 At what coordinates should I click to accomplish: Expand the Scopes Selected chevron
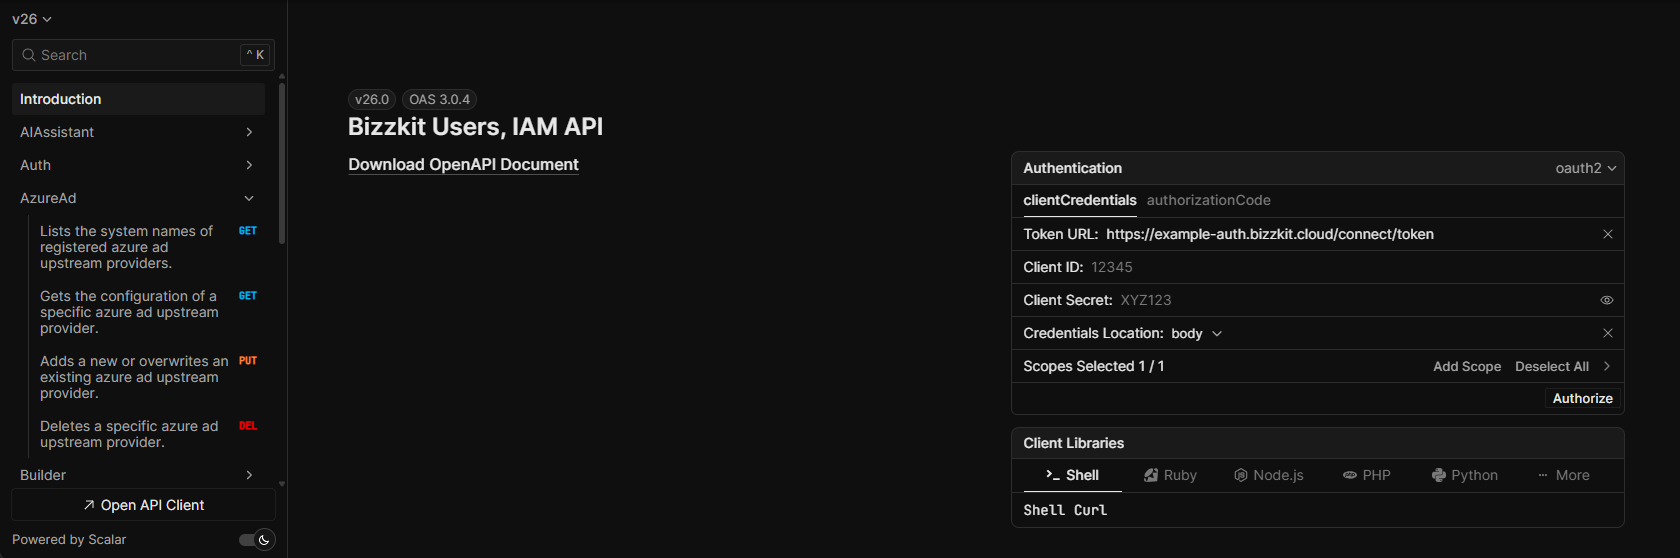(1607, 366)
